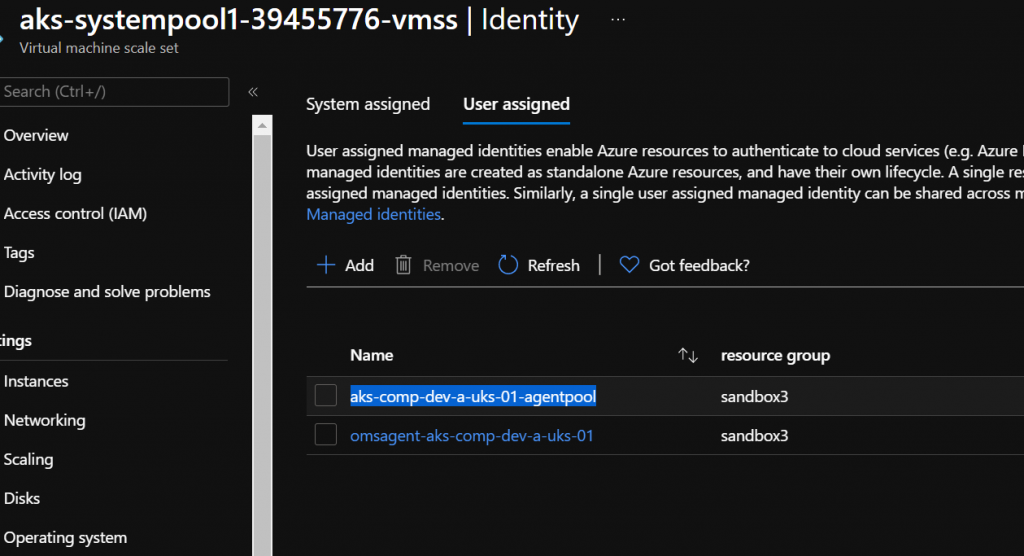
Task: Open the Networking settings page
Action: [45, 420]
